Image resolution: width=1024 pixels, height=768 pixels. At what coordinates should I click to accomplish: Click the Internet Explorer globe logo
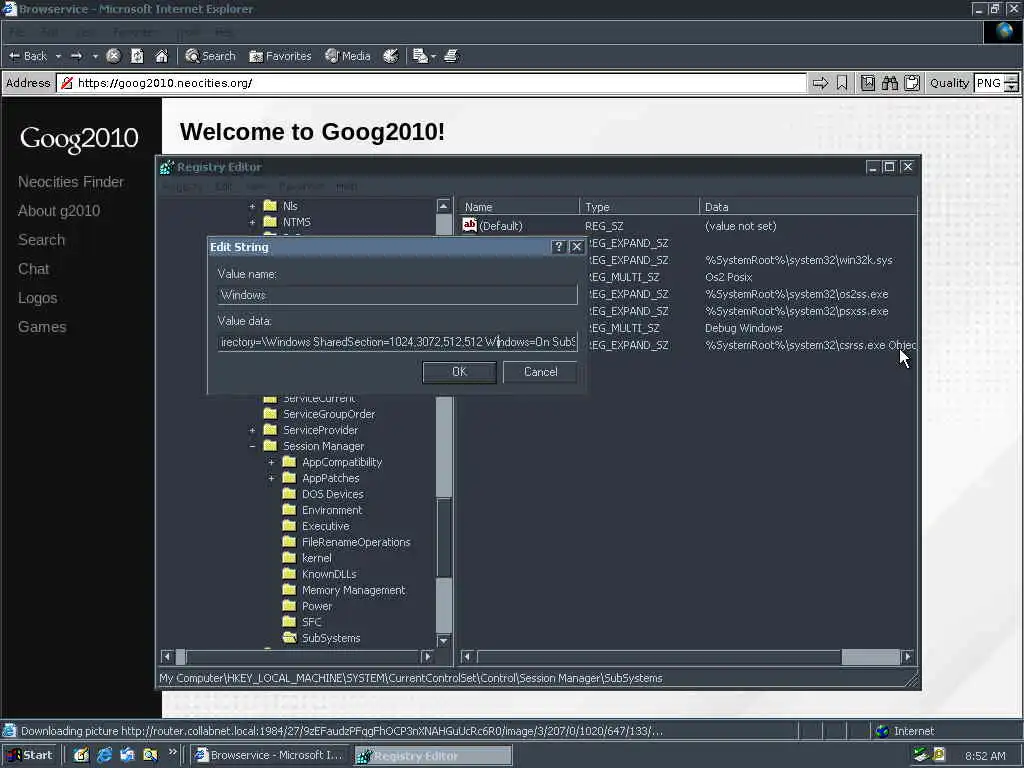(x=1002, y=32)
